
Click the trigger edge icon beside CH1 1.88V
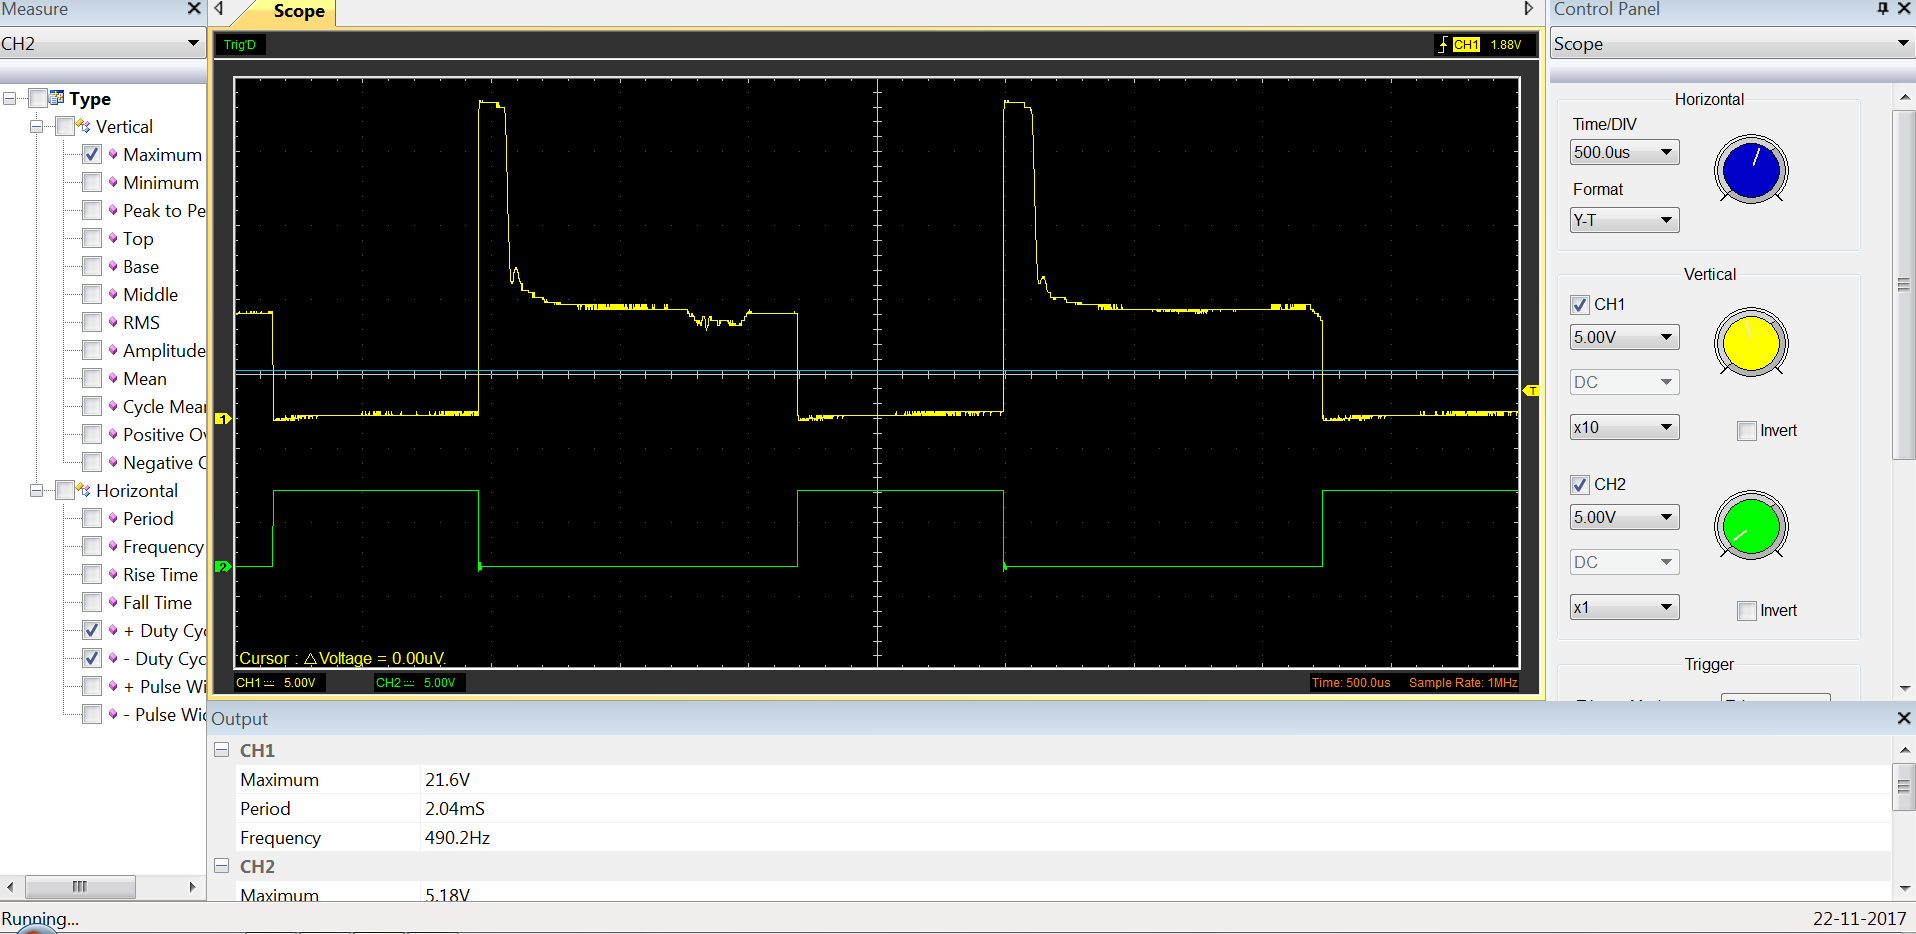[1442, 44]
